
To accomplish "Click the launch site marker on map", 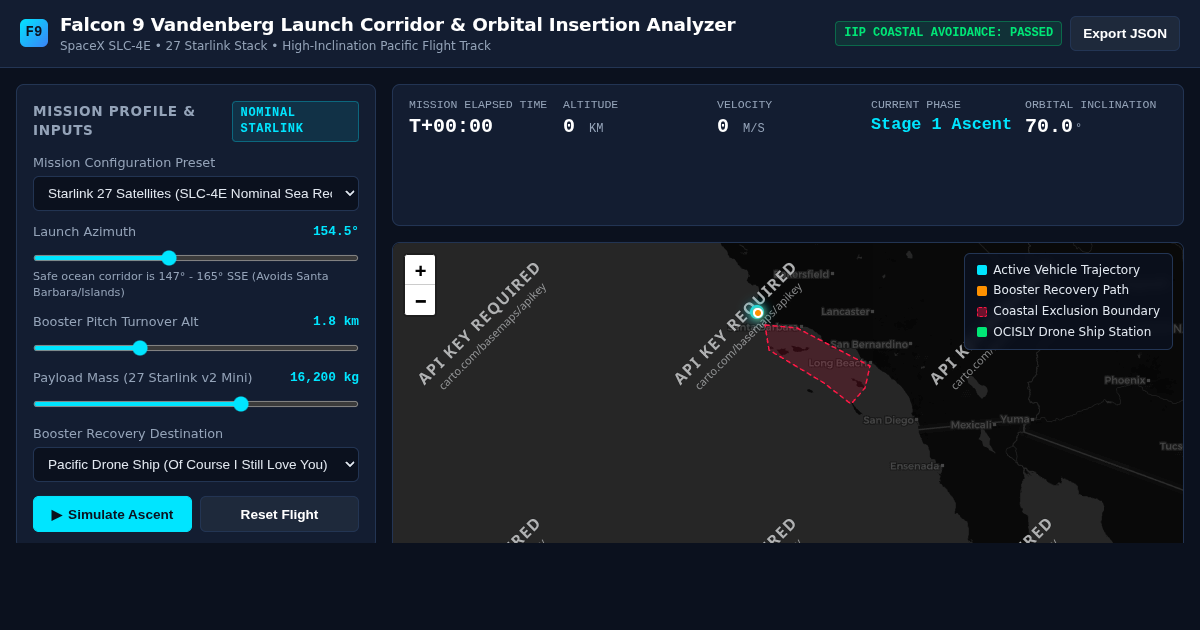I will point(758,313).
